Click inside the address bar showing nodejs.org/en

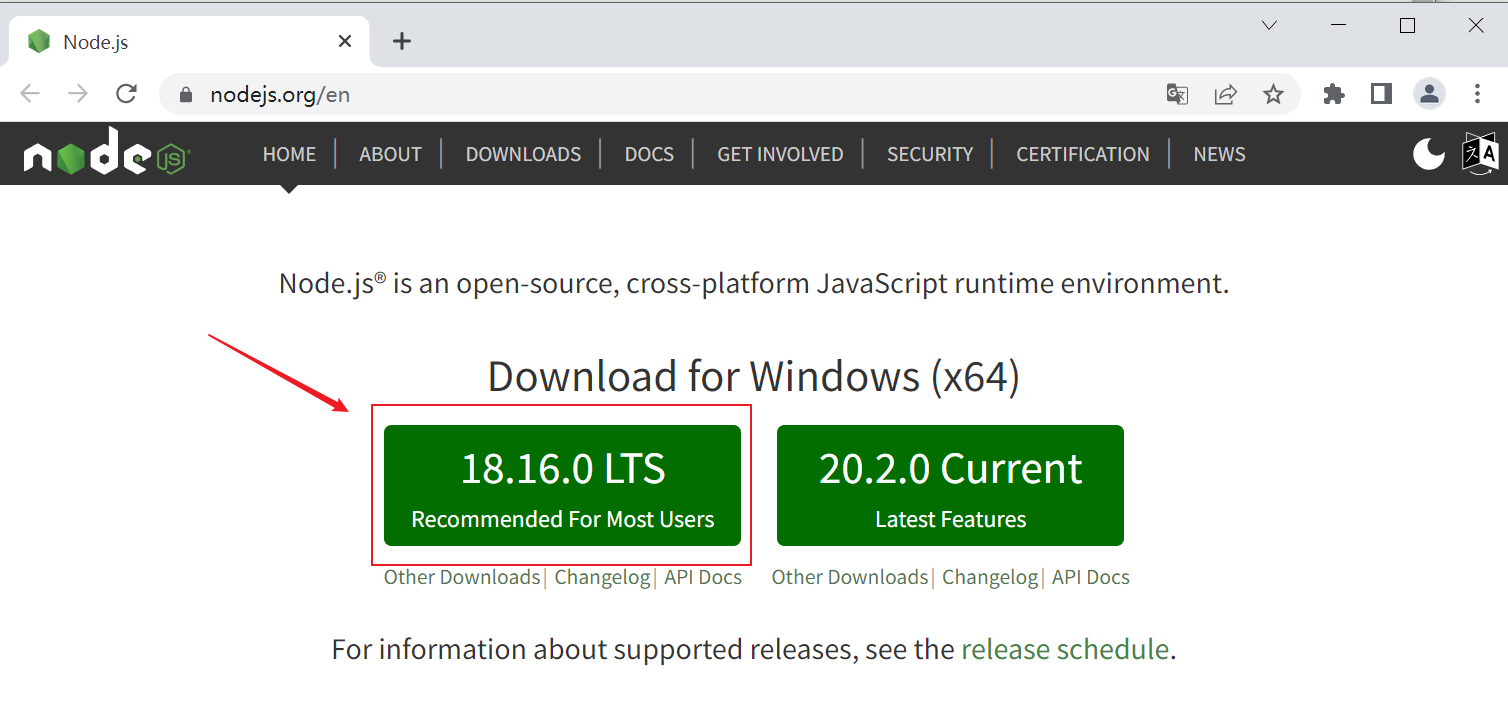280,94
